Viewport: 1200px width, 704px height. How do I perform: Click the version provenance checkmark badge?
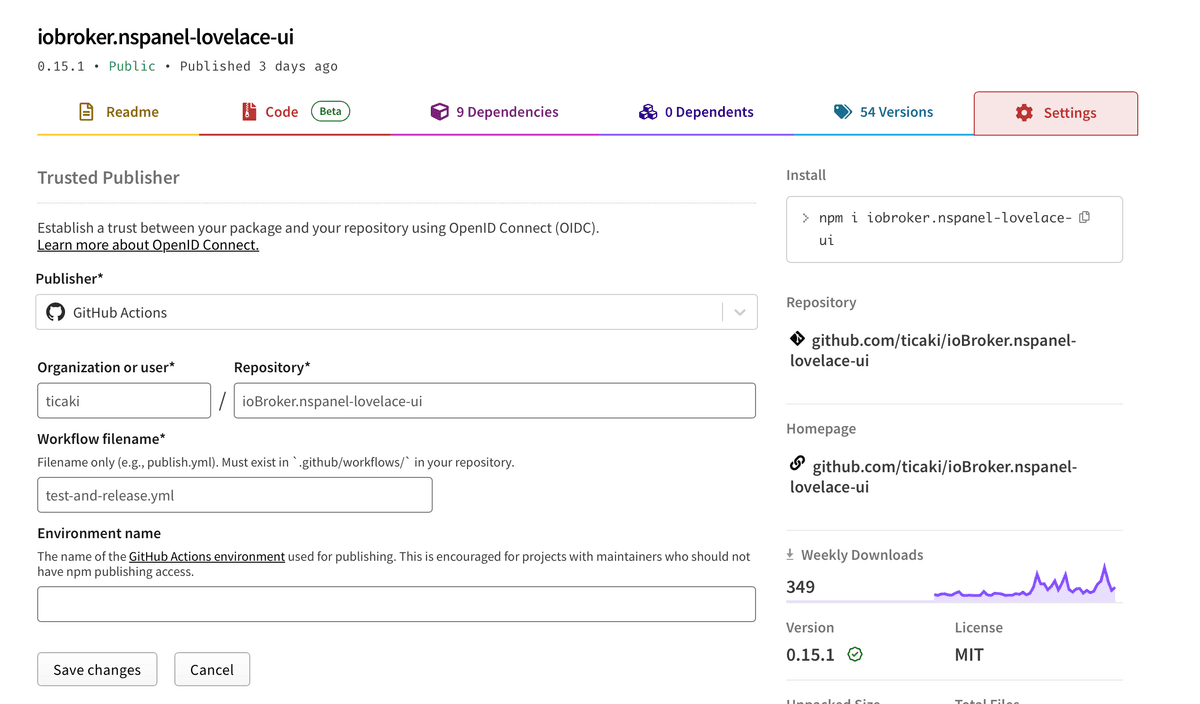pyautogui.click(x=855, y=655)
